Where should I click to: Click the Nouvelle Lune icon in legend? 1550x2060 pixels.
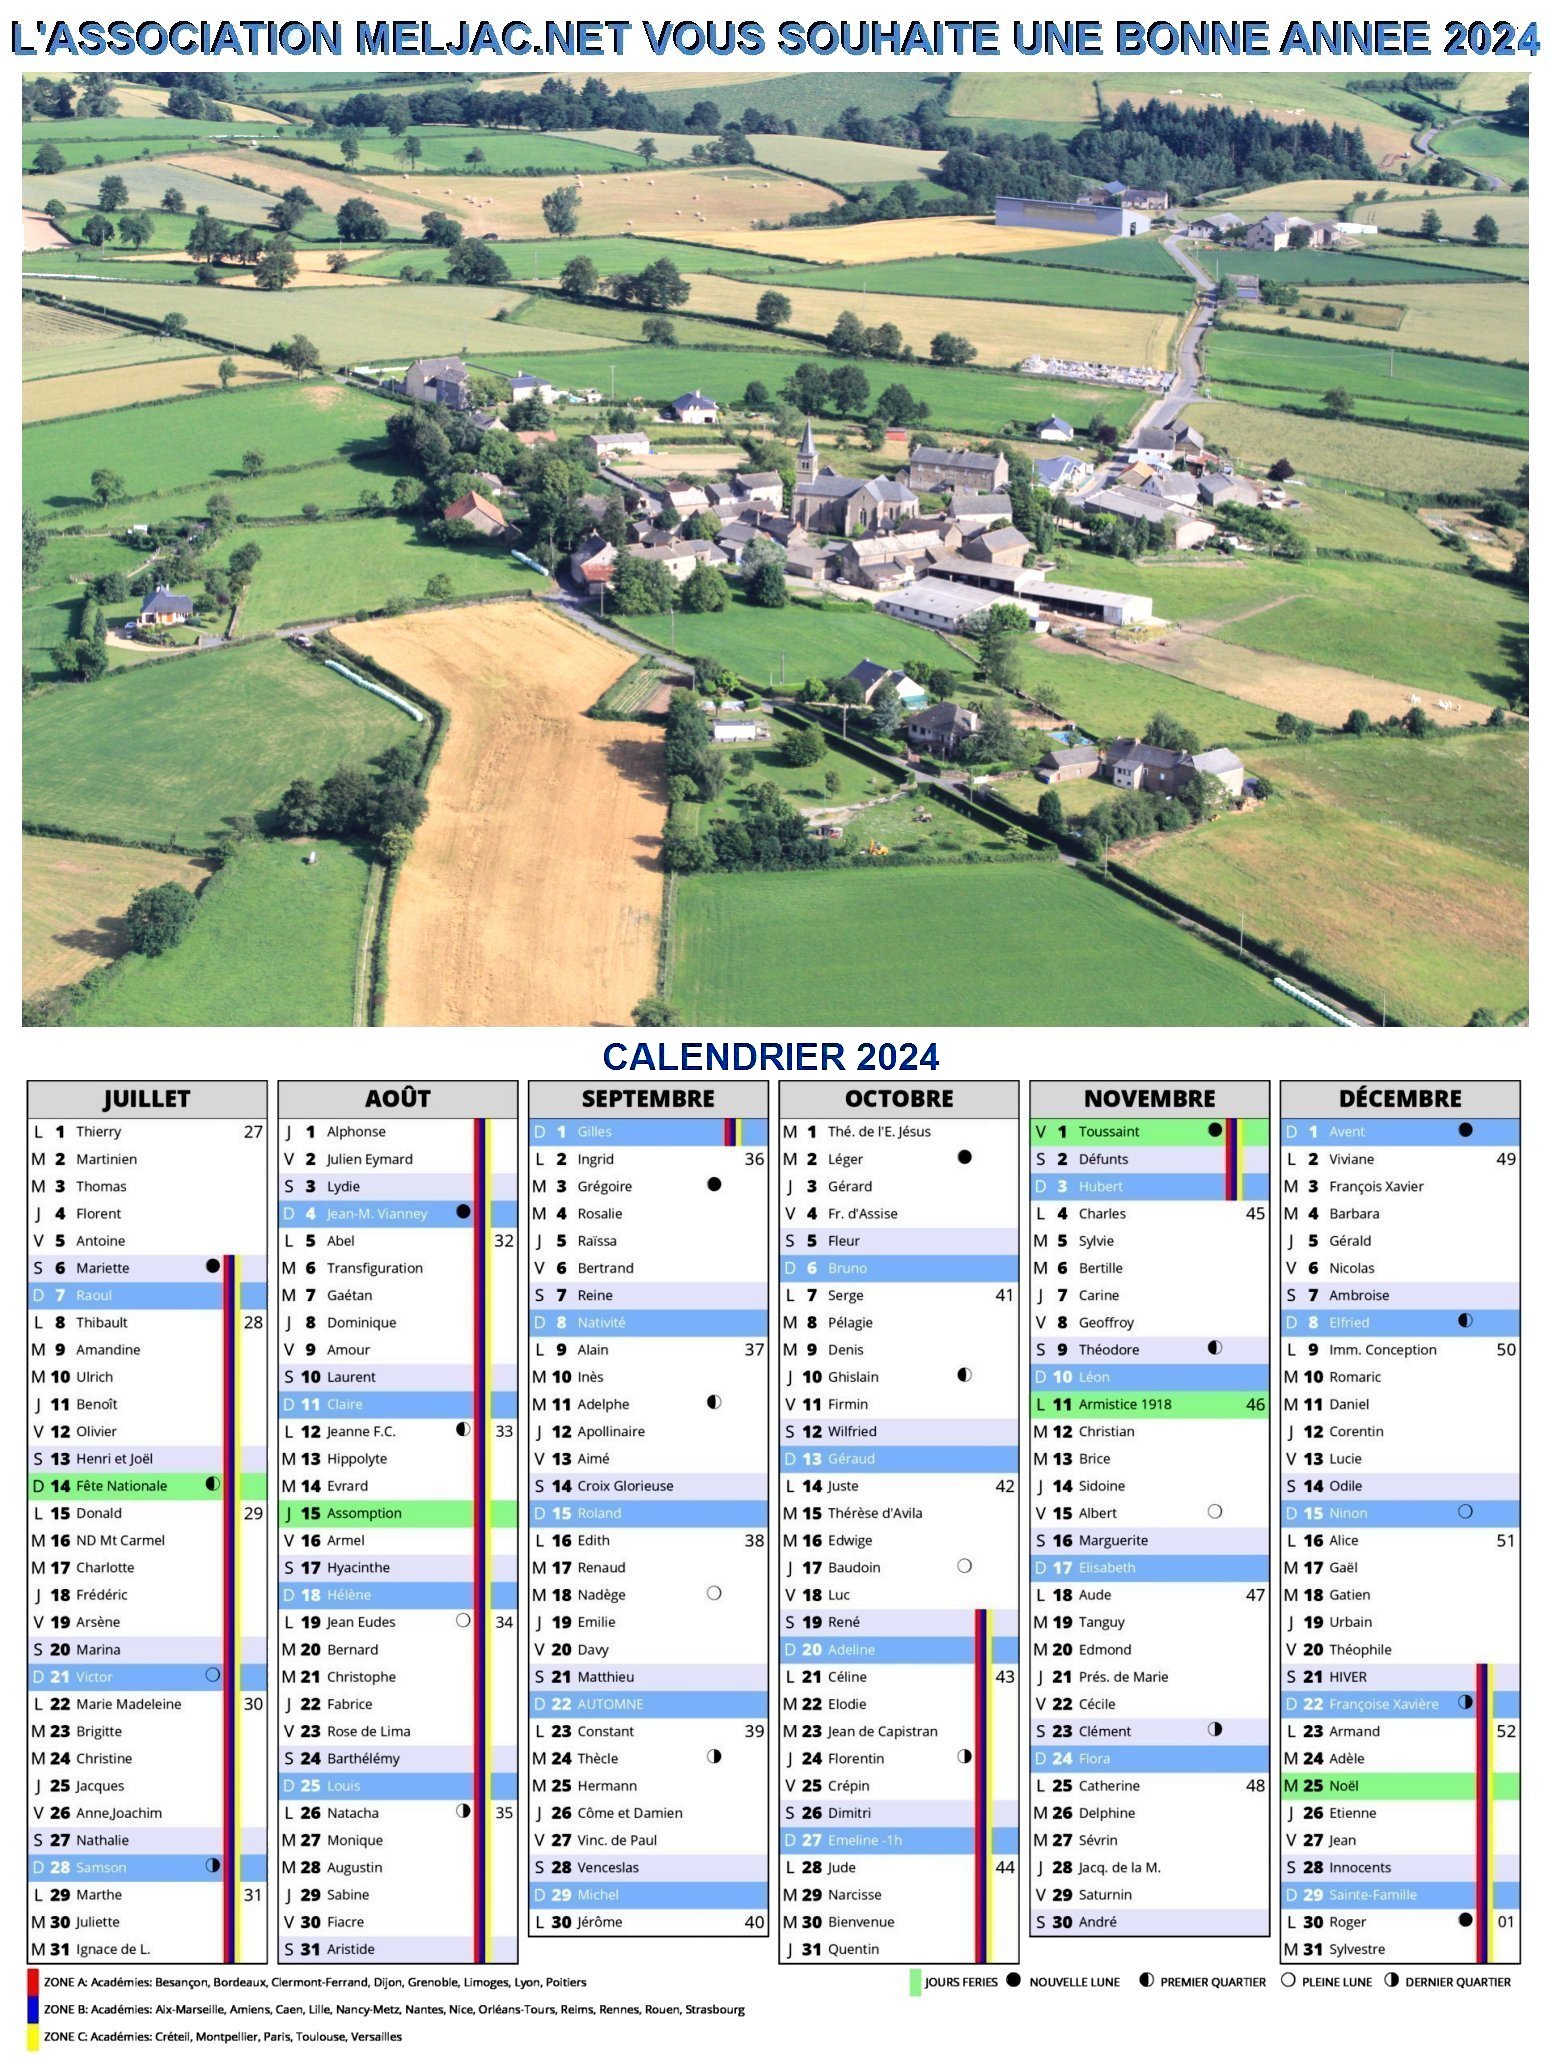pos(1013,1980)
